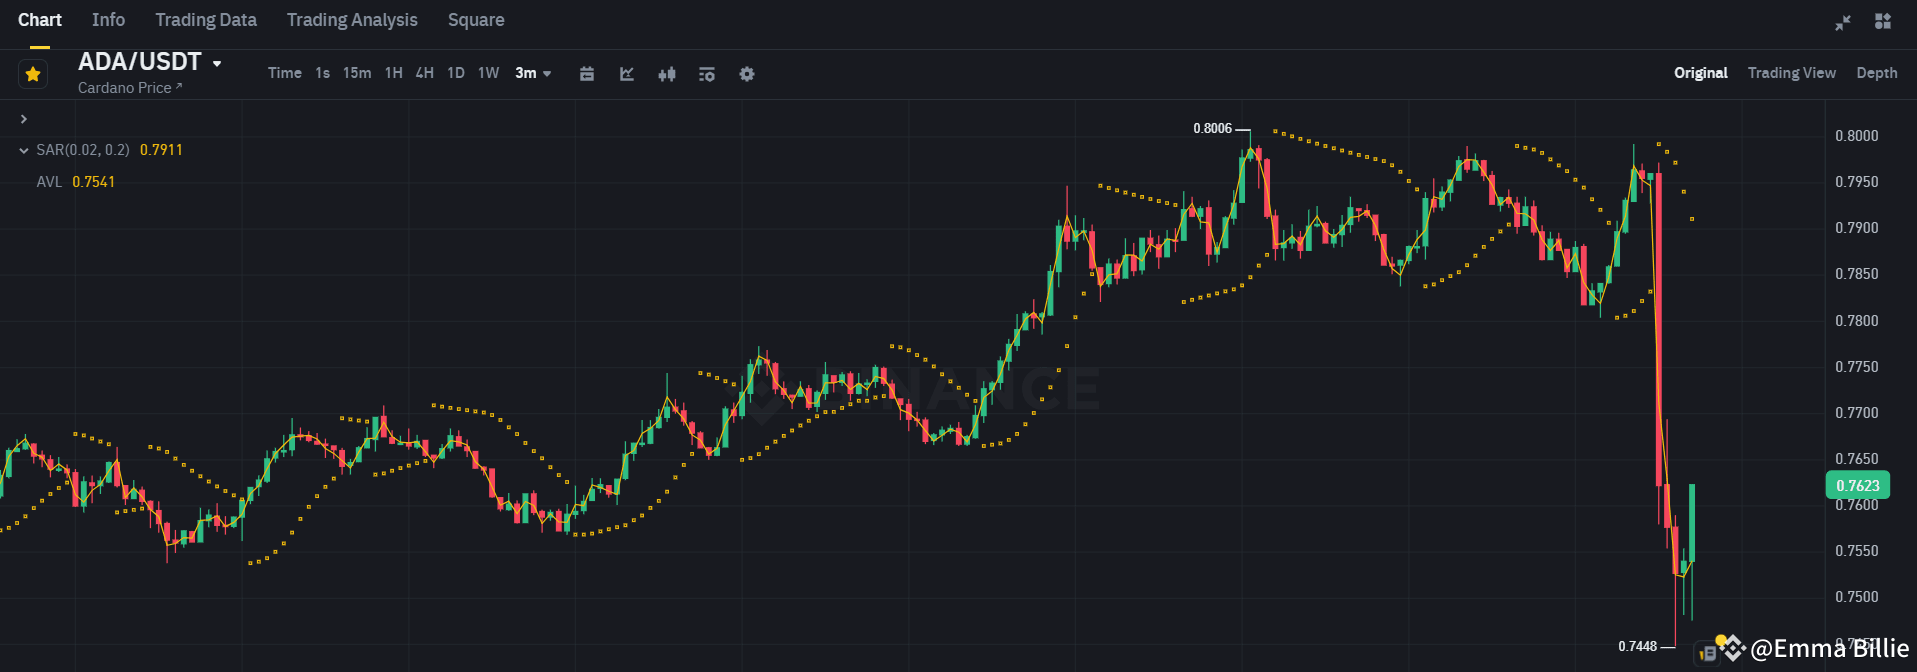Open the chart settings gear icon
The width and height of the screenshot is (1917, 672).
tap(747, 73)
